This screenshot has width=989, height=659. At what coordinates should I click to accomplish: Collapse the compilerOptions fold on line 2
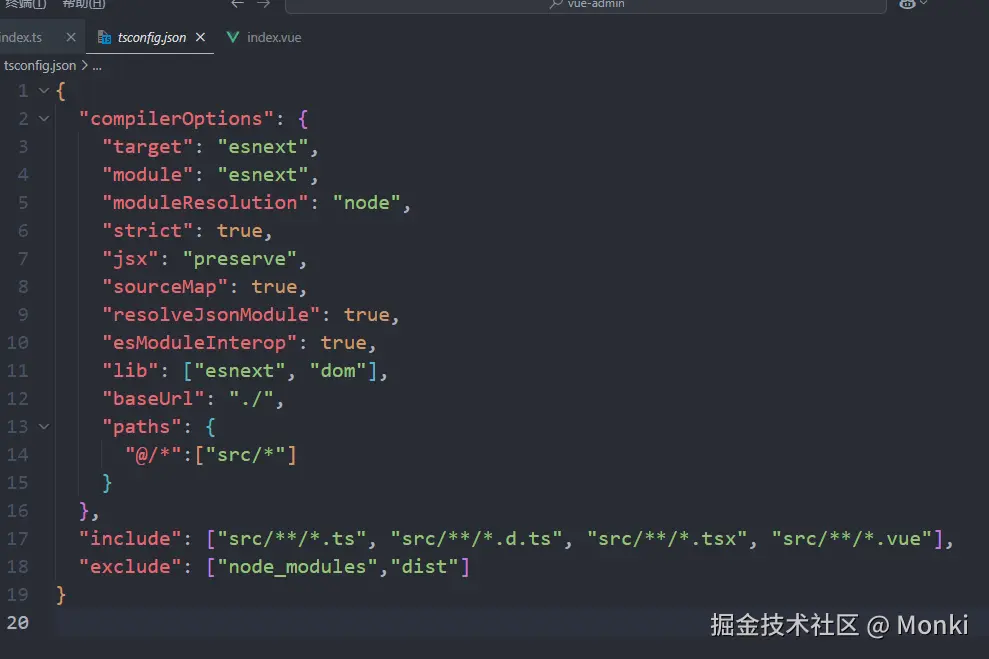click(44, 119)
